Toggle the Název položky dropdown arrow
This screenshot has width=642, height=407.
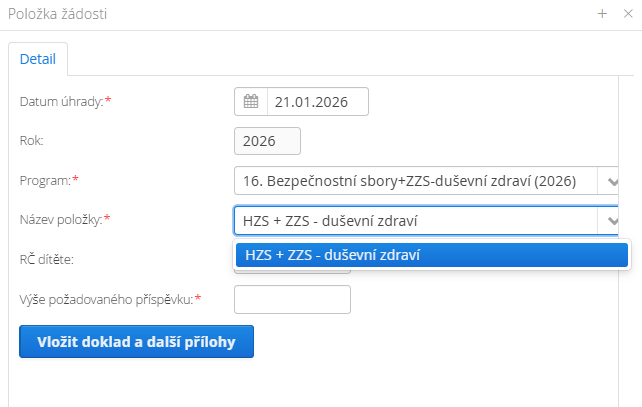[x=611, y=220]
